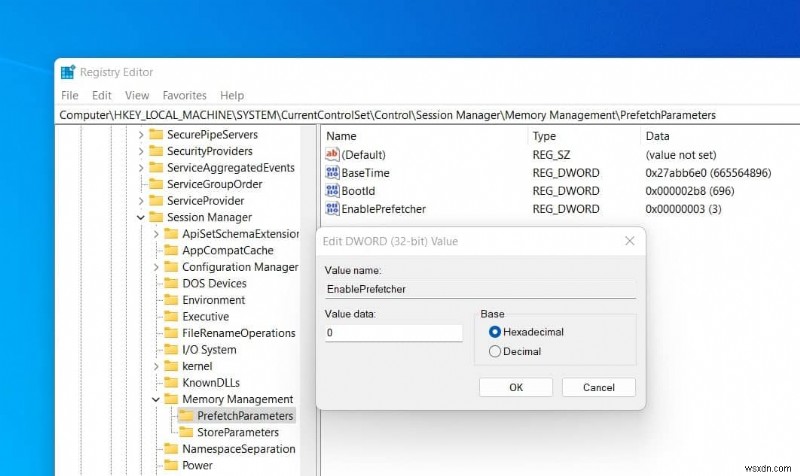
Task: Open the File menu
Action: pos(69,95)
